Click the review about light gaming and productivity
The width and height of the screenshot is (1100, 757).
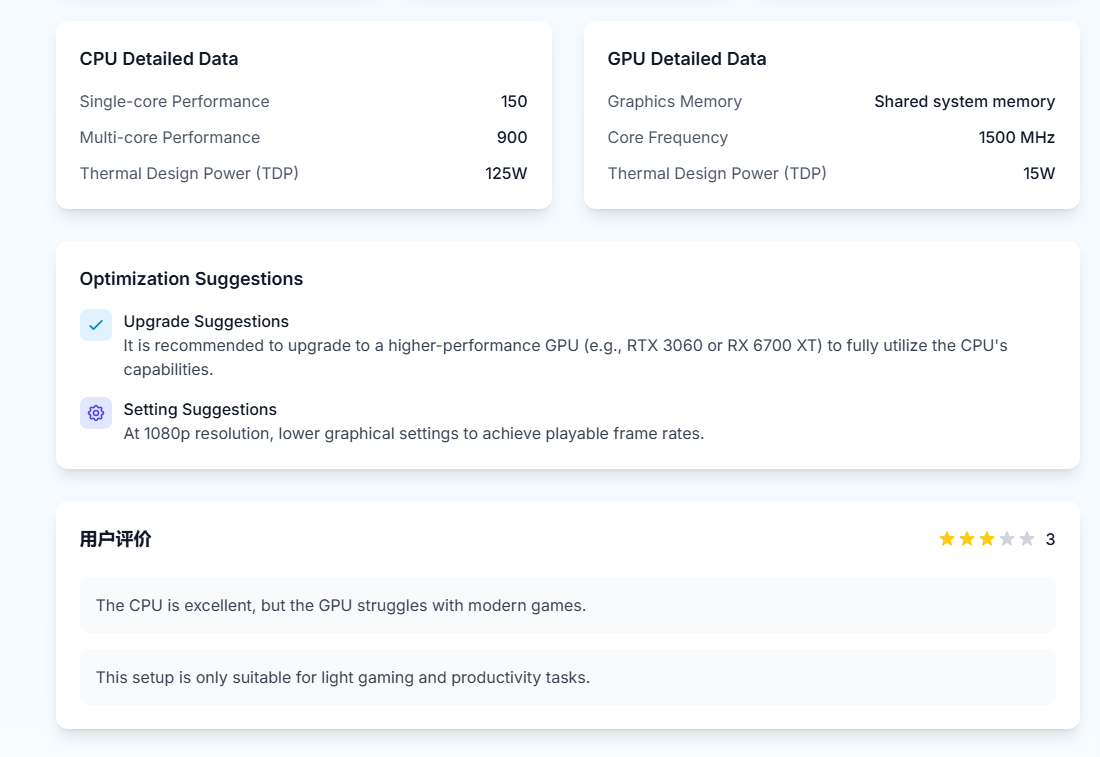[343, 677]
